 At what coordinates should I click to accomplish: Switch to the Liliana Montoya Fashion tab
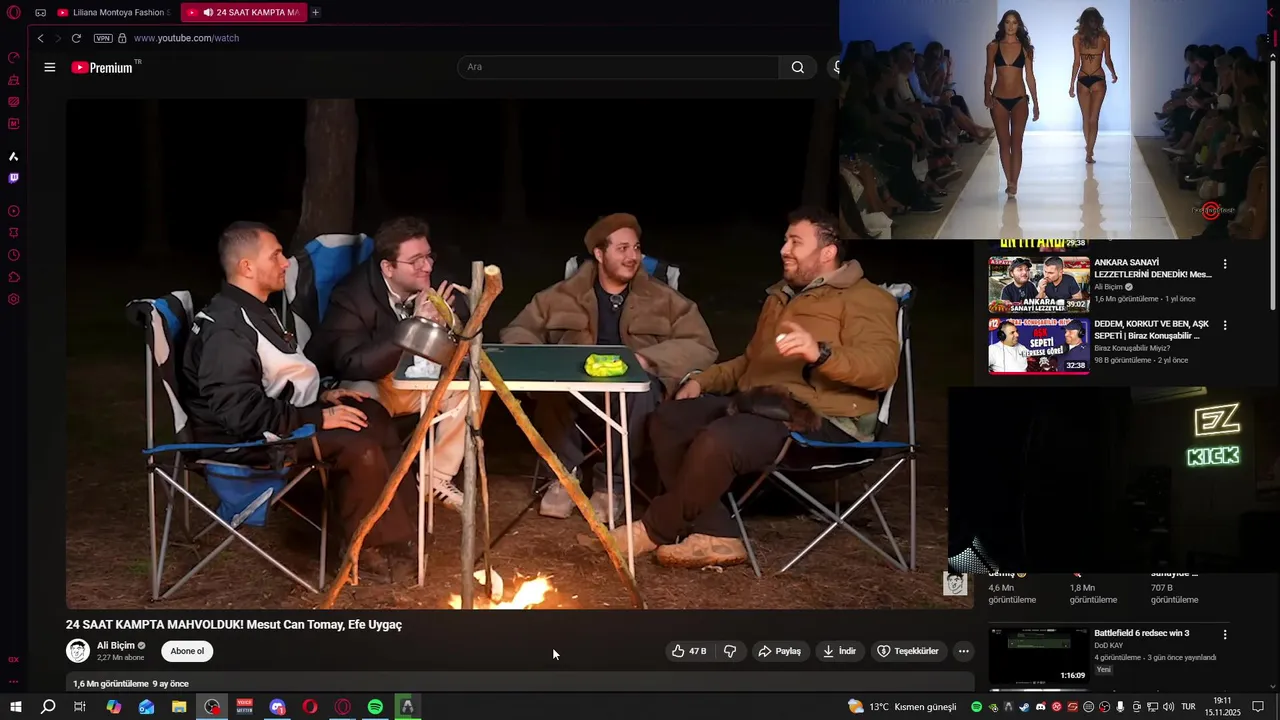click(x=113, y=13)
